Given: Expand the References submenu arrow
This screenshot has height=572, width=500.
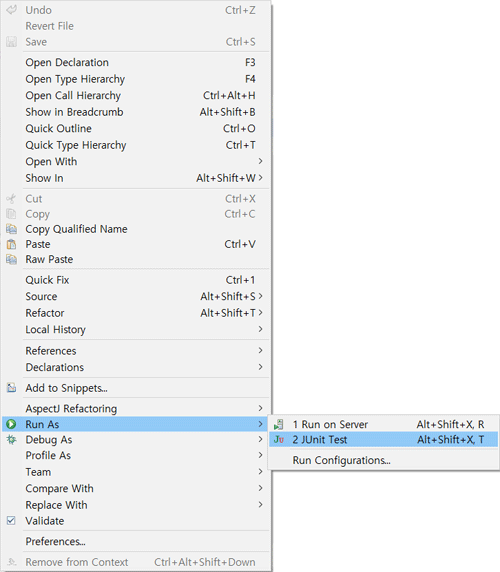Looking at the screenshot, I should (x=260, y=350).
